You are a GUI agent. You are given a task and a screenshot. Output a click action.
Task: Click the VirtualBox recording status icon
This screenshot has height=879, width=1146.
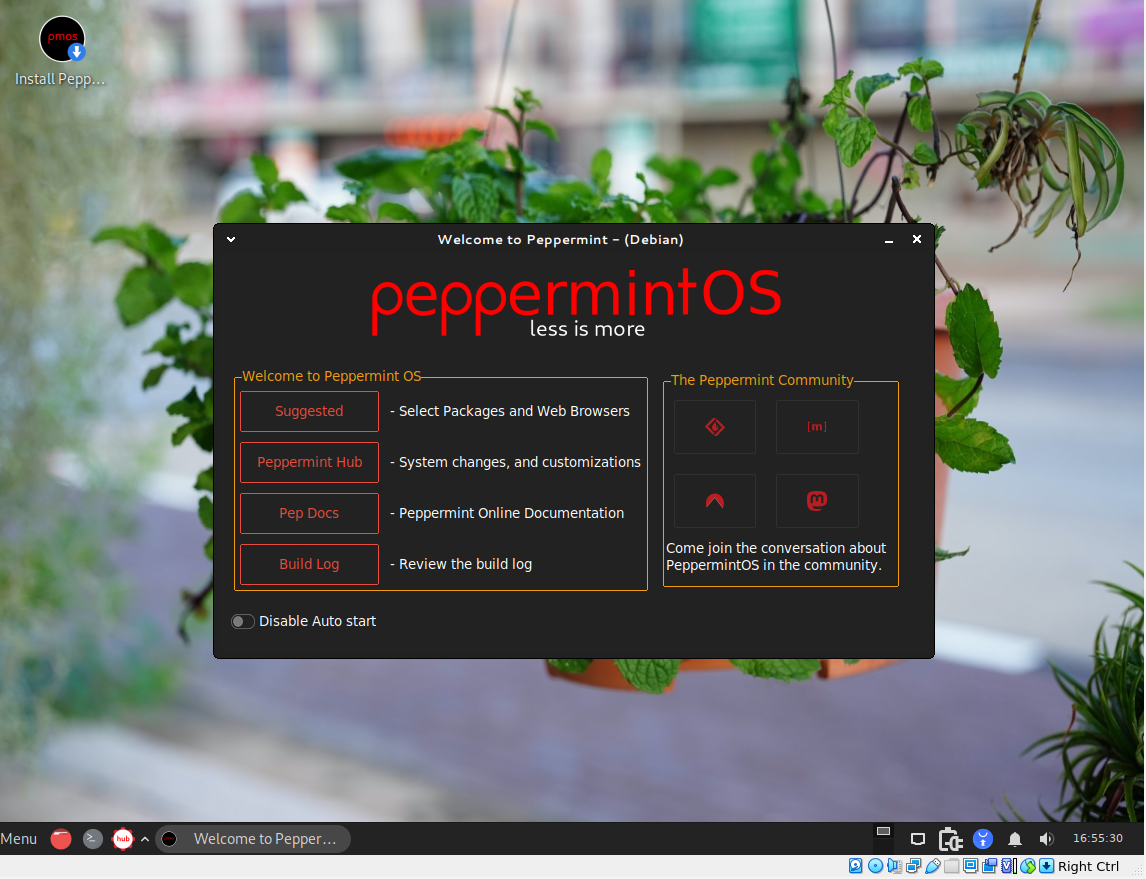tap(990, 866)
